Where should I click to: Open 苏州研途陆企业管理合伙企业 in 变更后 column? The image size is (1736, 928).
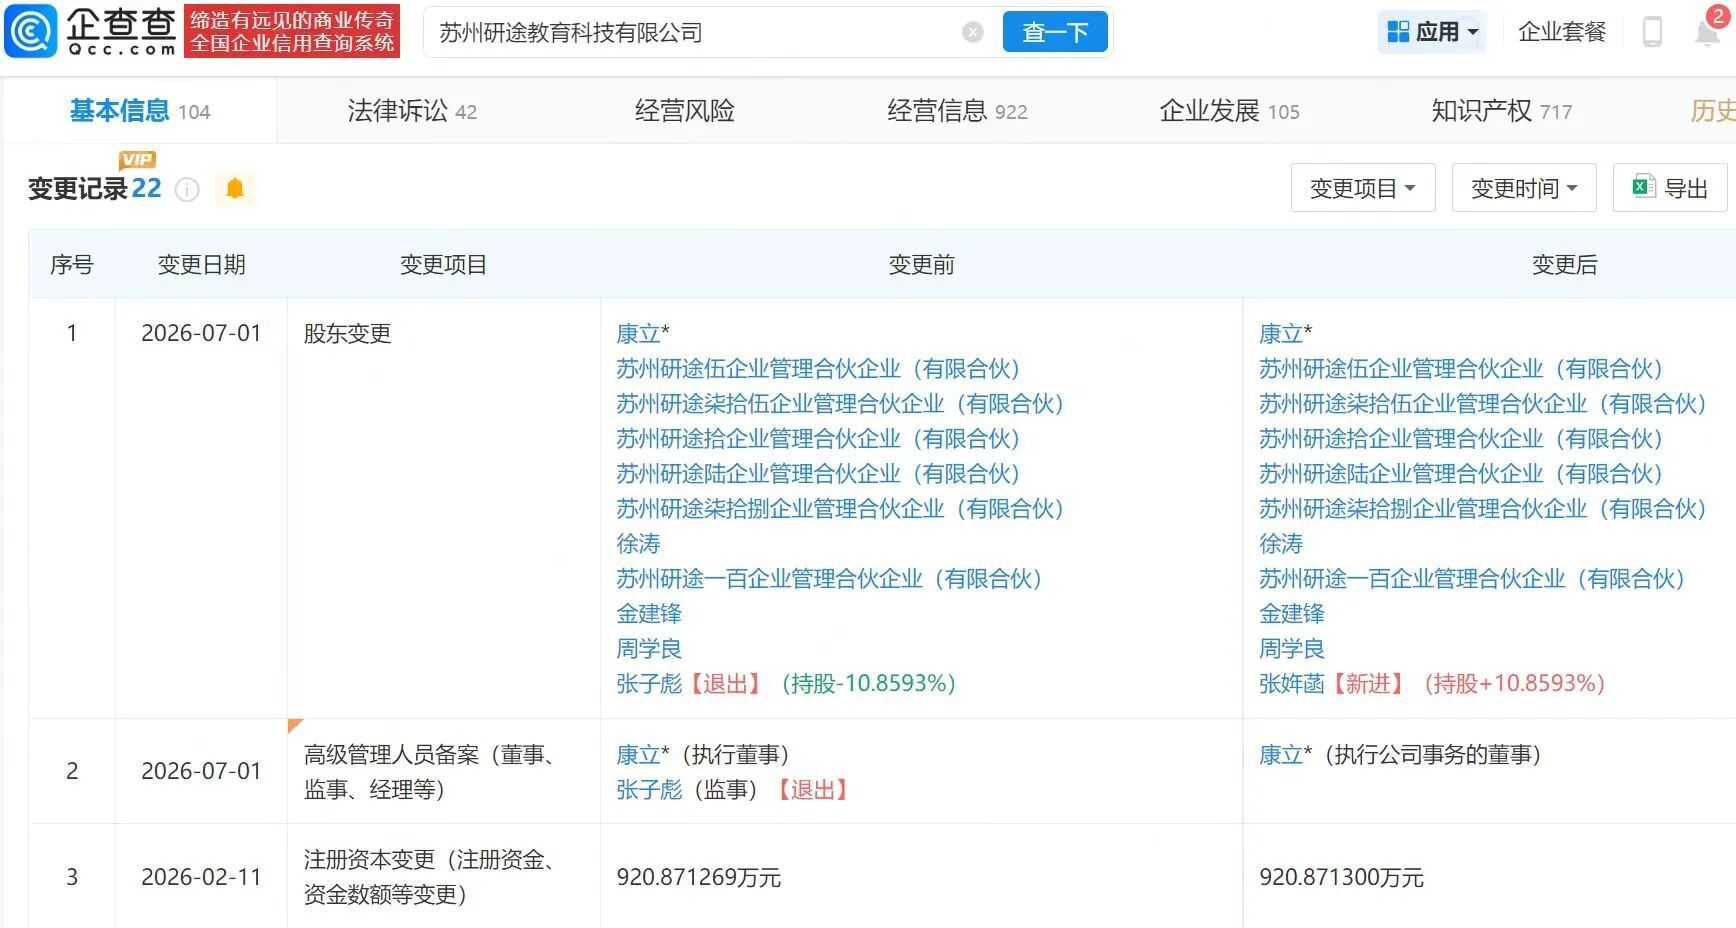tap(1461, 474)
